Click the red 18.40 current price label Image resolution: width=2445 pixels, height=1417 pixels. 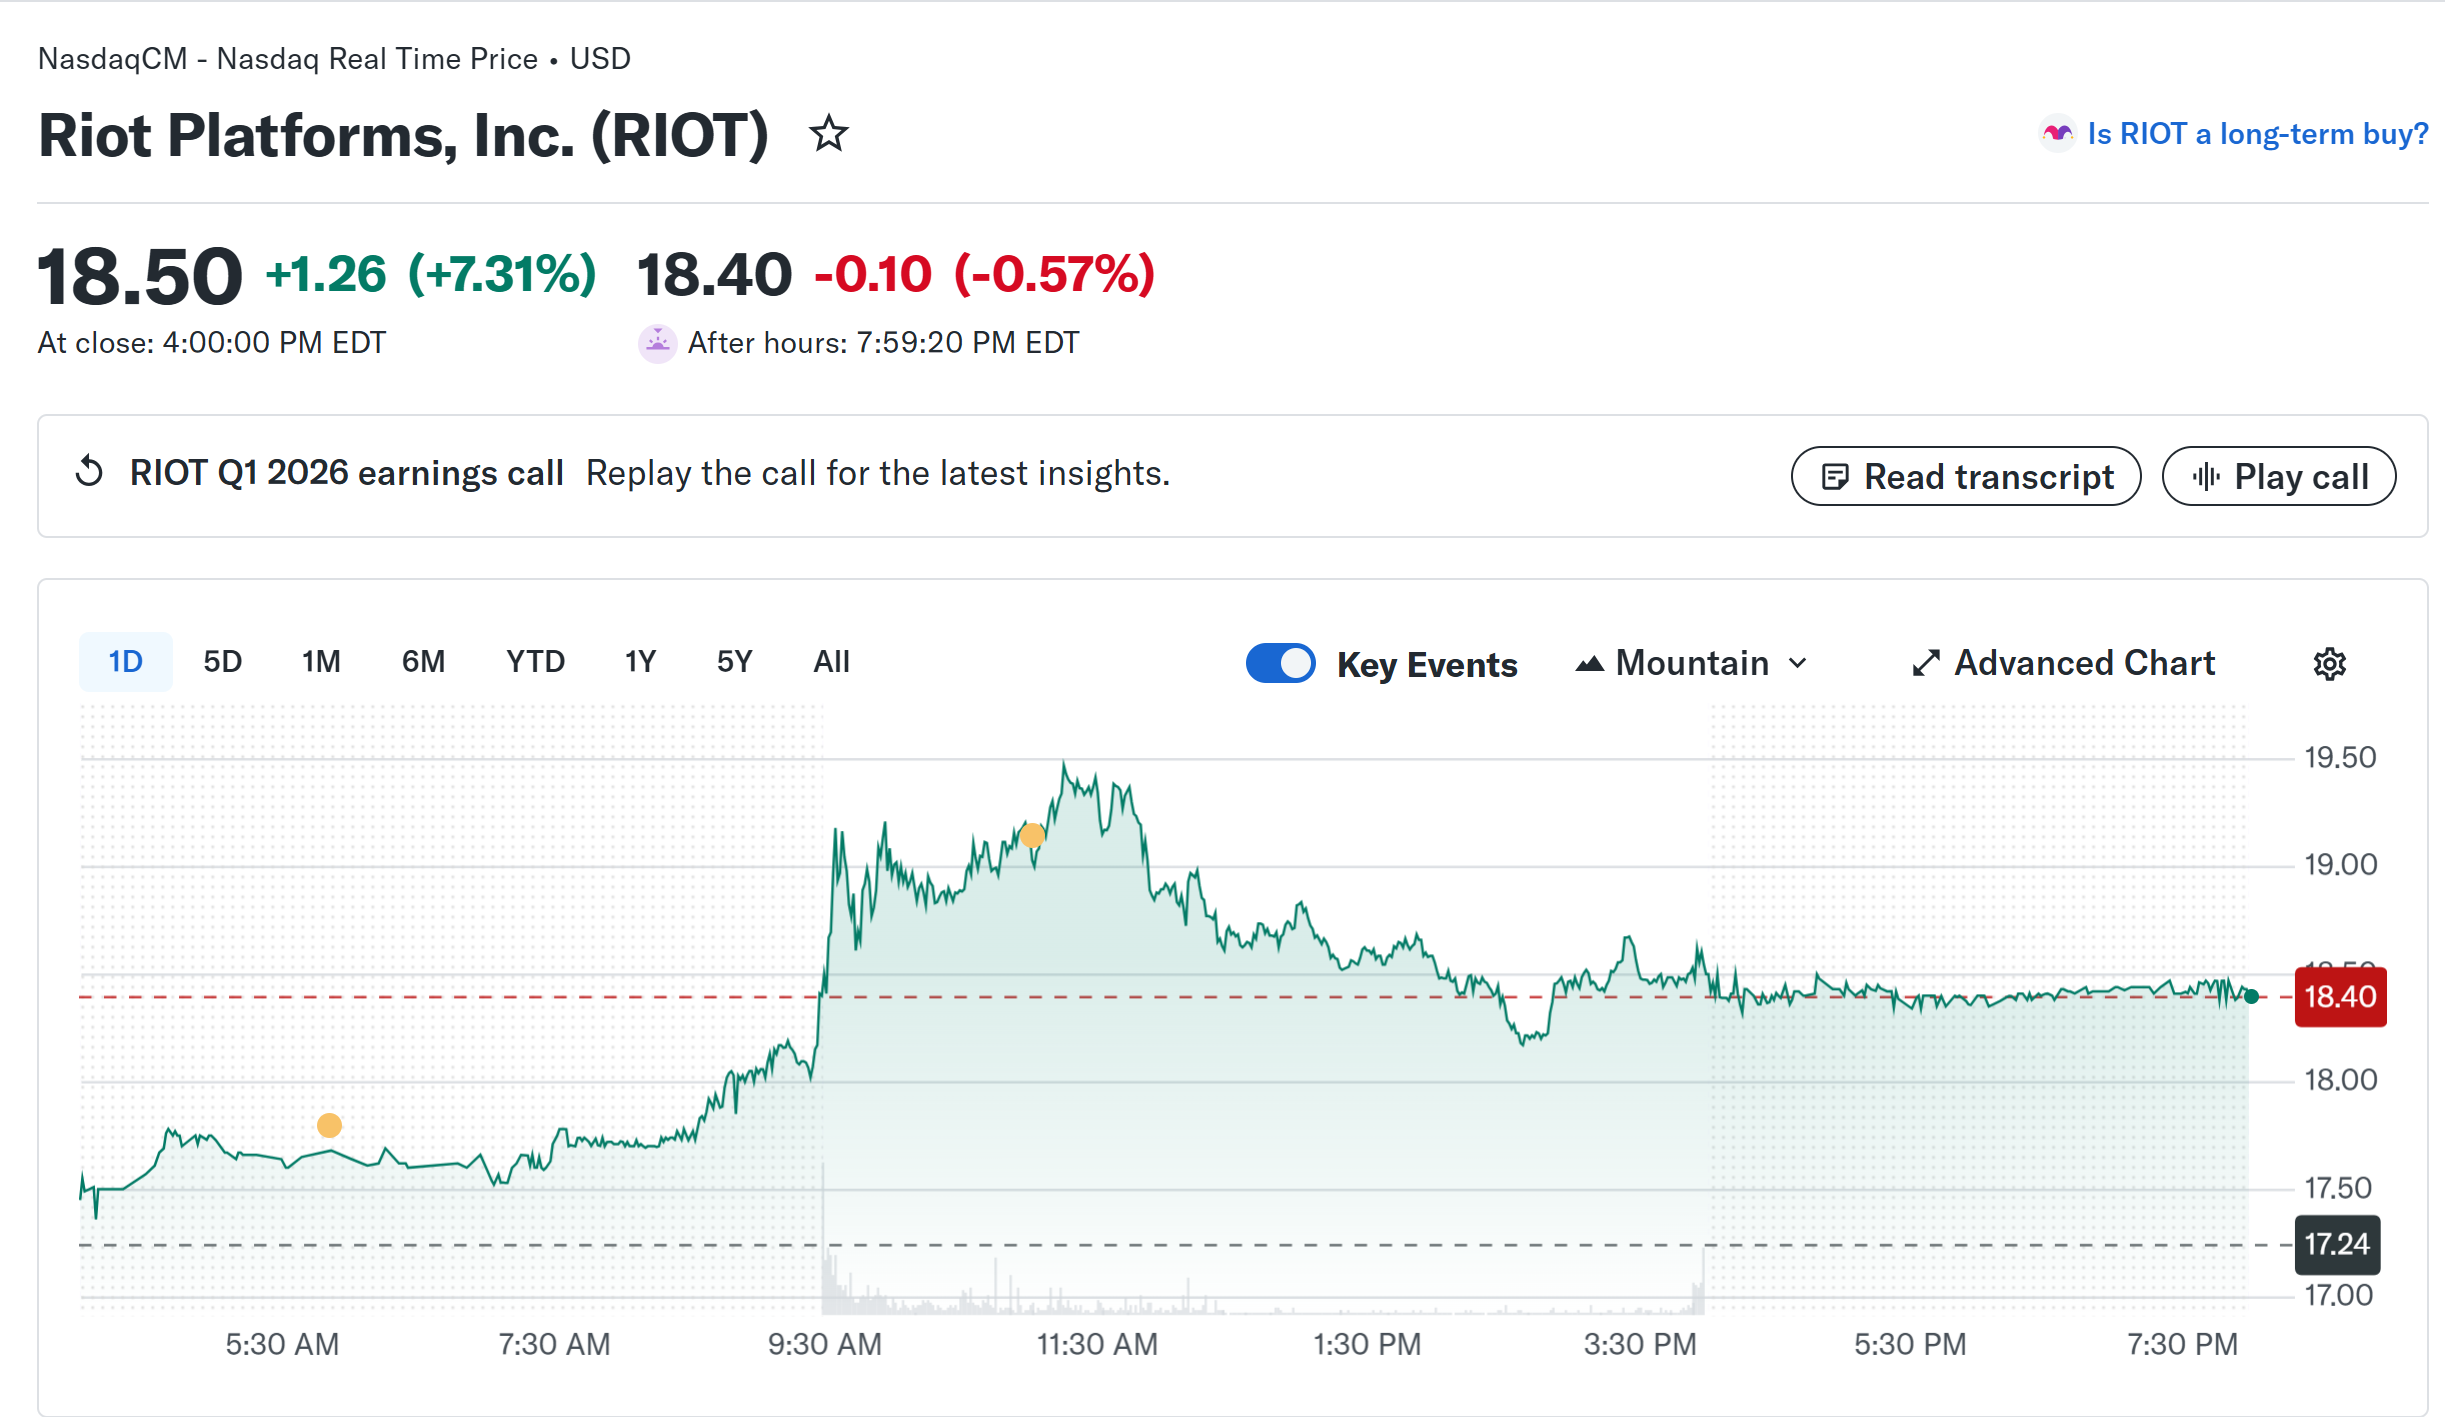coord(2340,997)
